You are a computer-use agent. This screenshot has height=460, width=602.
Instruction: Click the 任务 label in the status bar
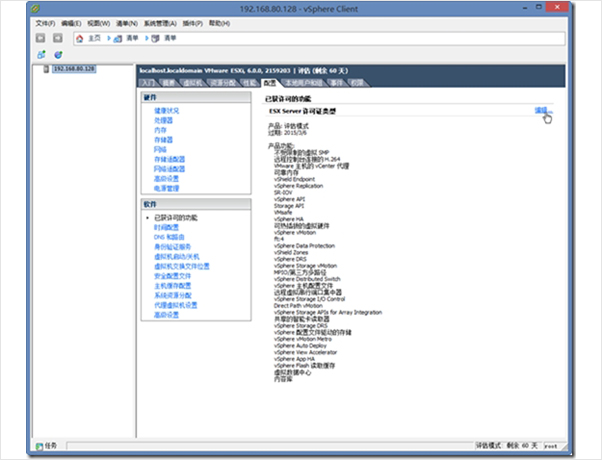[51, 446]
